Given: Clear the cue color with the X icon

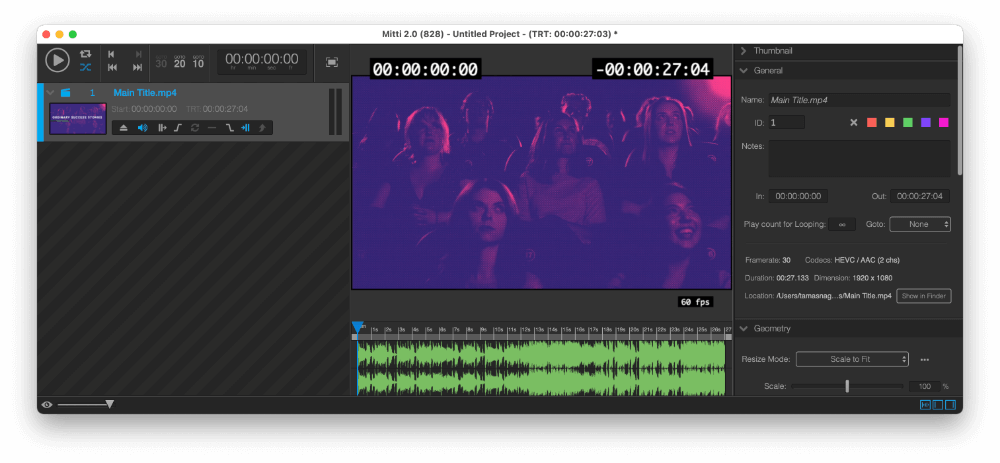Looking at the screenshot, I should click(x=854, y=122).
